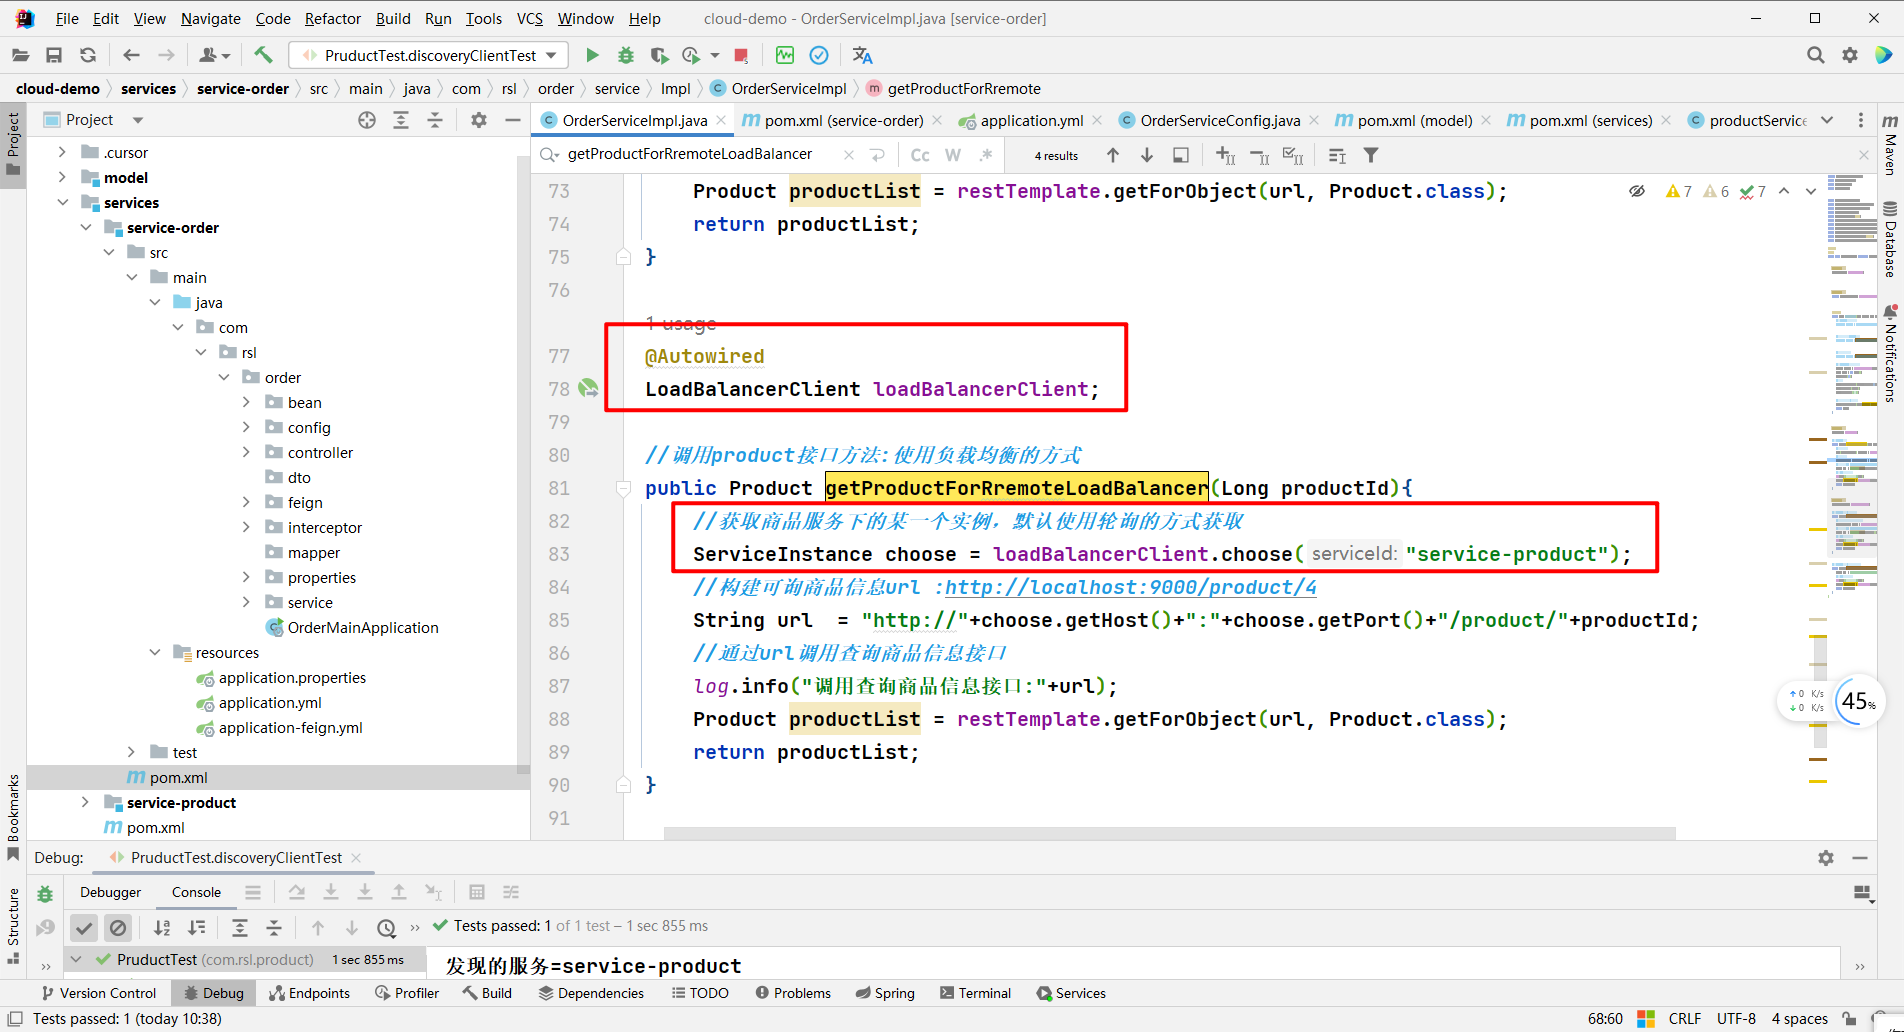Save all files
1904x1032 pixels.
pyautogui.click(x=54, y=55)
